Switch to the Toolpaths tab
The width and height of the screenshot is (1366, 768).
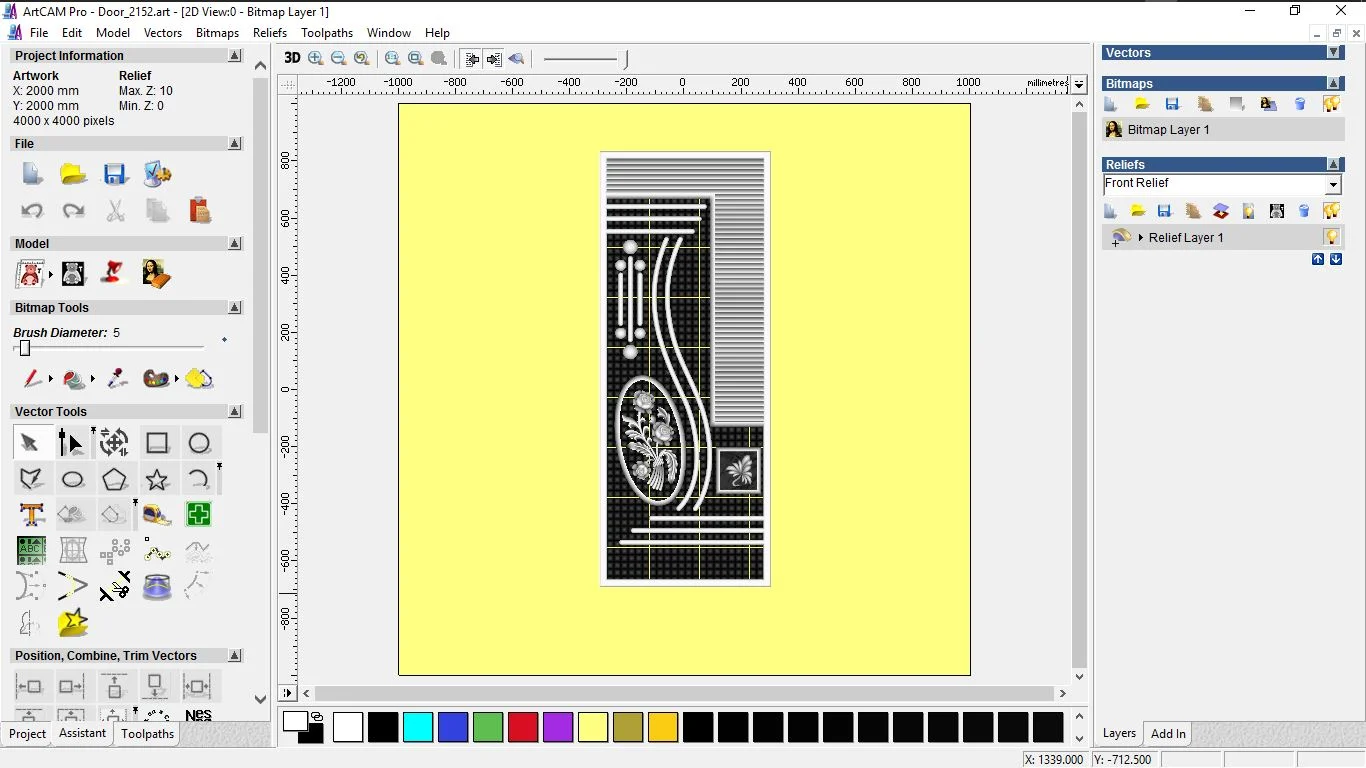click(x=148, y=733)
